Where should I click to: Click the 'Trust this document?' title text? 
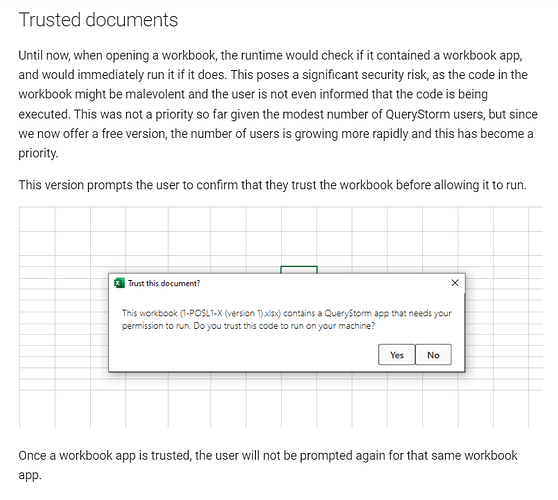(x=164, y=283)
